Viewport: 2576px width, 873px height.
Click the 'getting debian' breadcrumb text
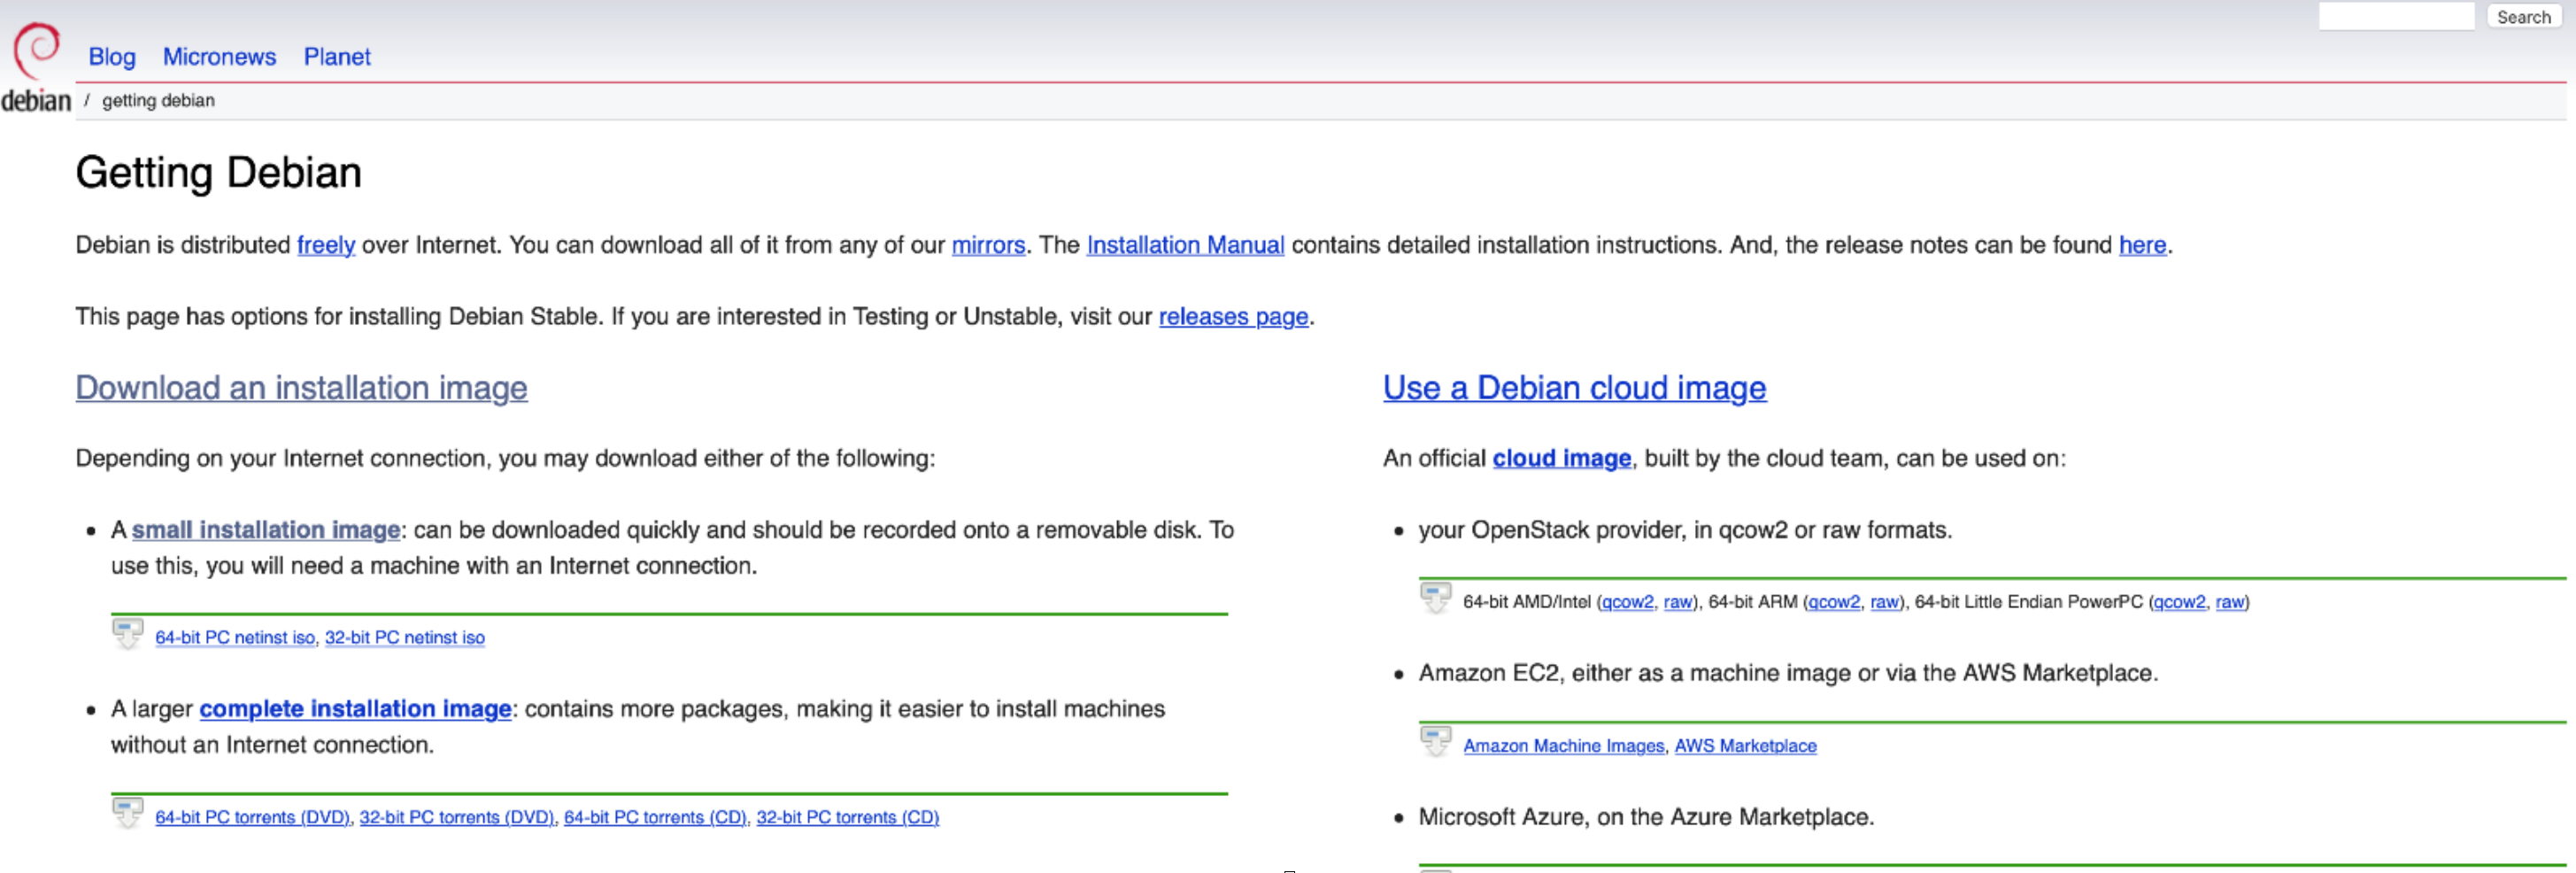pos(158,100)
